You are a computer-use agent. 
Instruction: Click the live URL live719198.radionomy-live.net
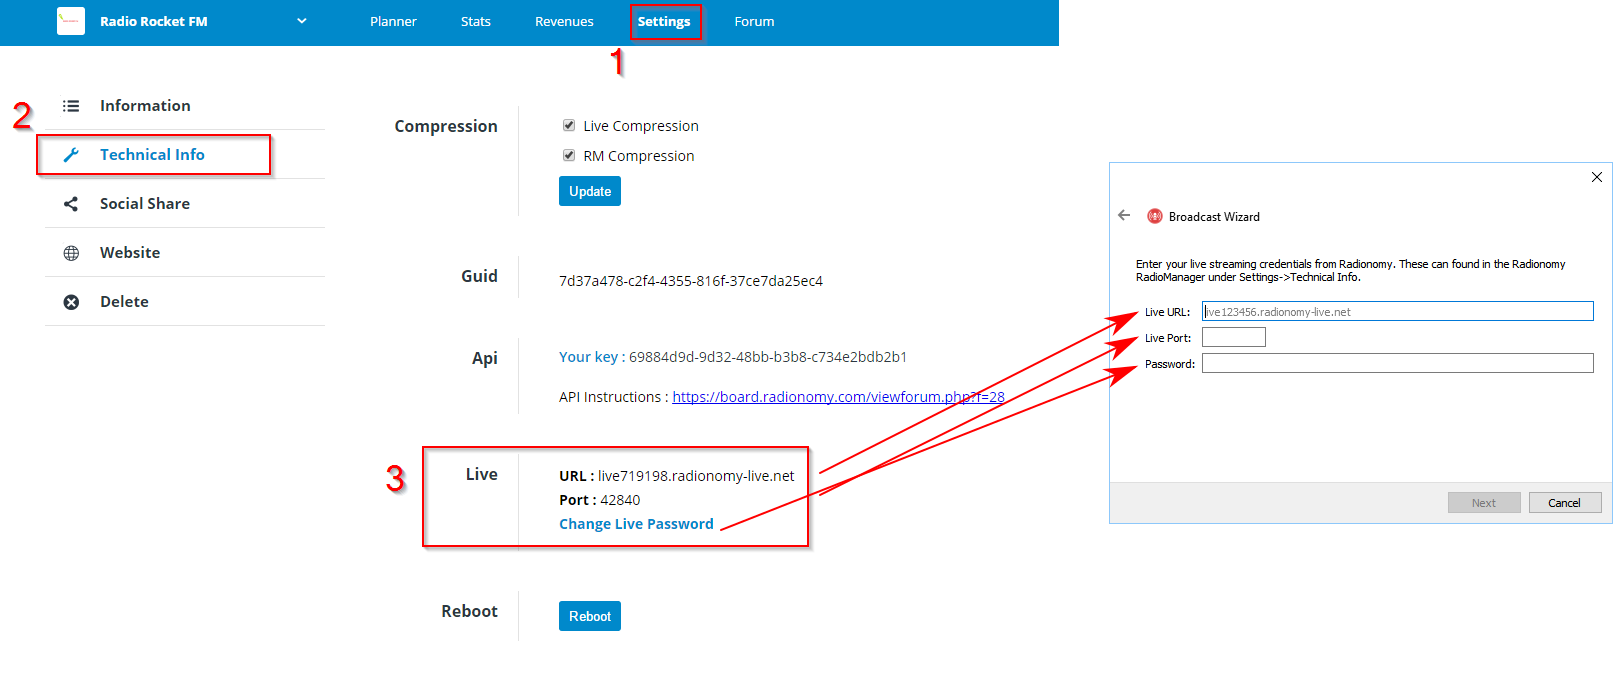click(x=696, y=476)
